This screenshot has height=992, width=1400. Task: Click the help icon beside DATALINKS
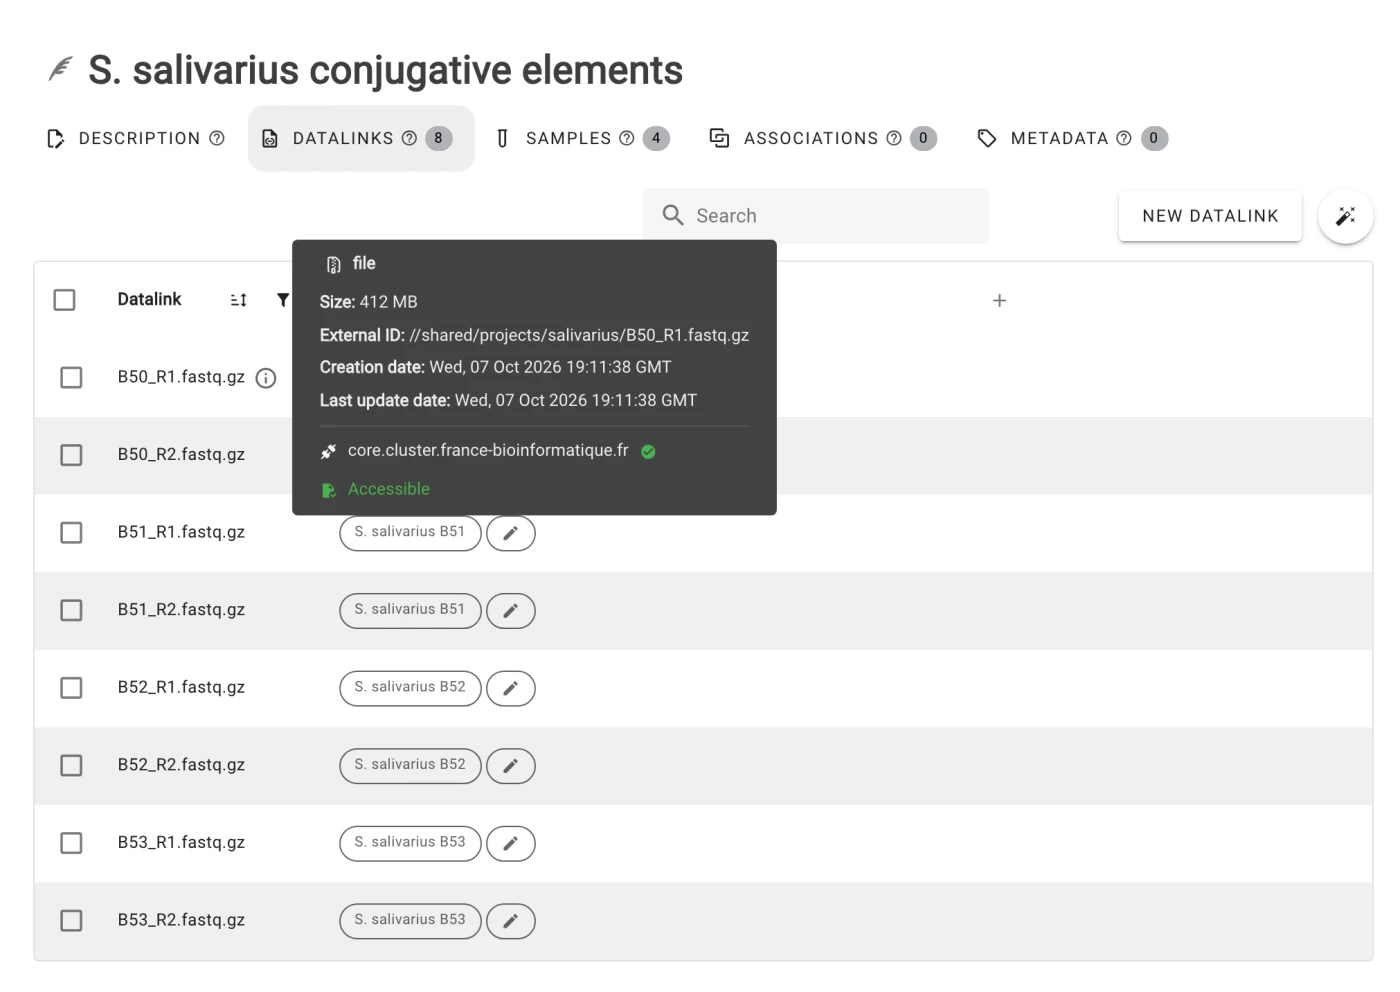[409, 138]
